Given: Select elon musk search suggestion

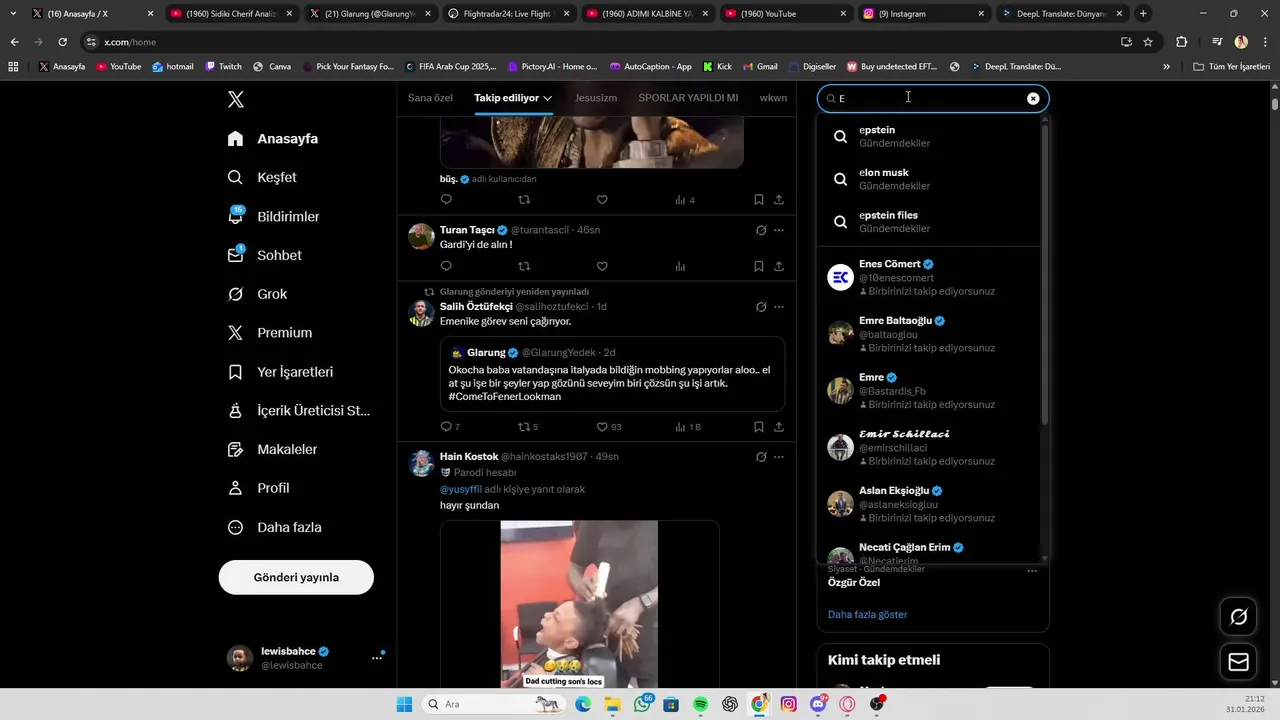Looking at the screenshot, I should pos(929,179).
